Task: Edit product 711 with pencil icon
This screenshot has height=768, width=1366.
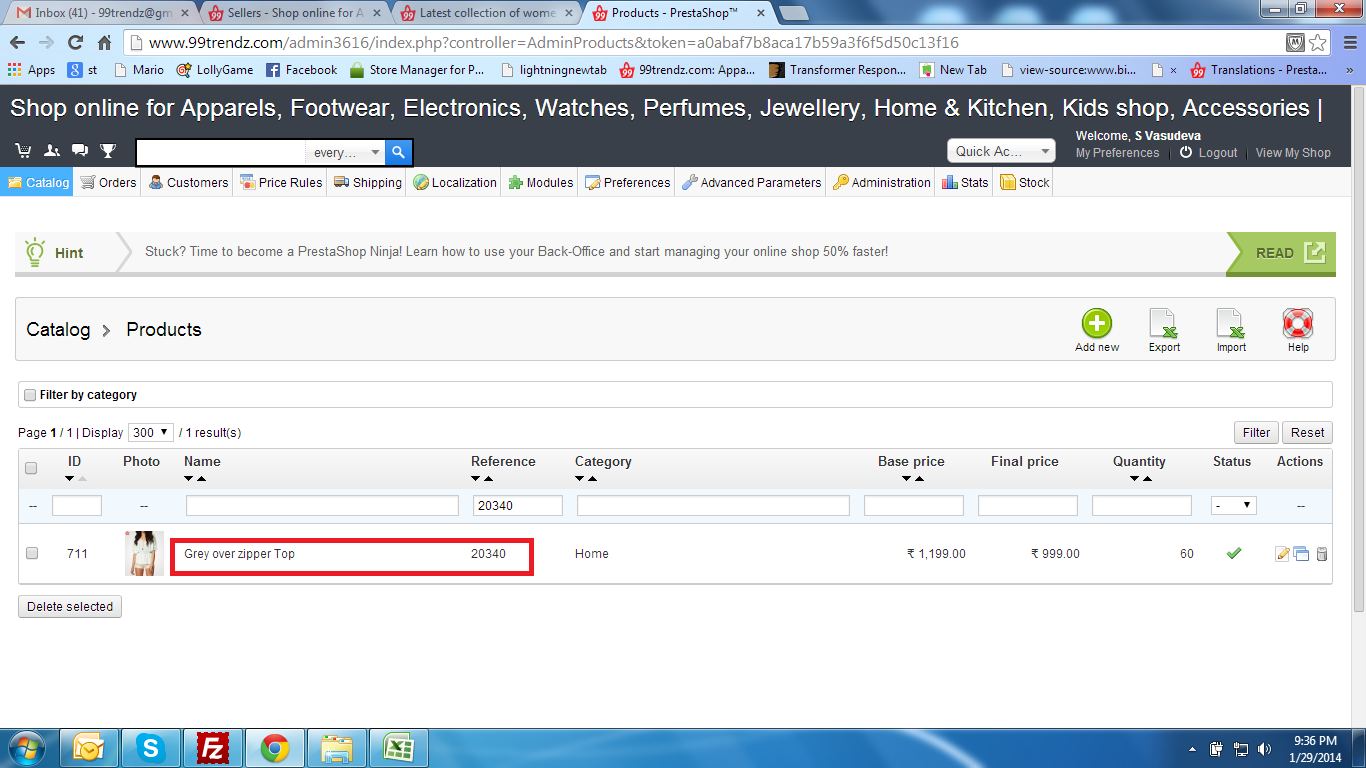Action: [x=1282, y=554]
